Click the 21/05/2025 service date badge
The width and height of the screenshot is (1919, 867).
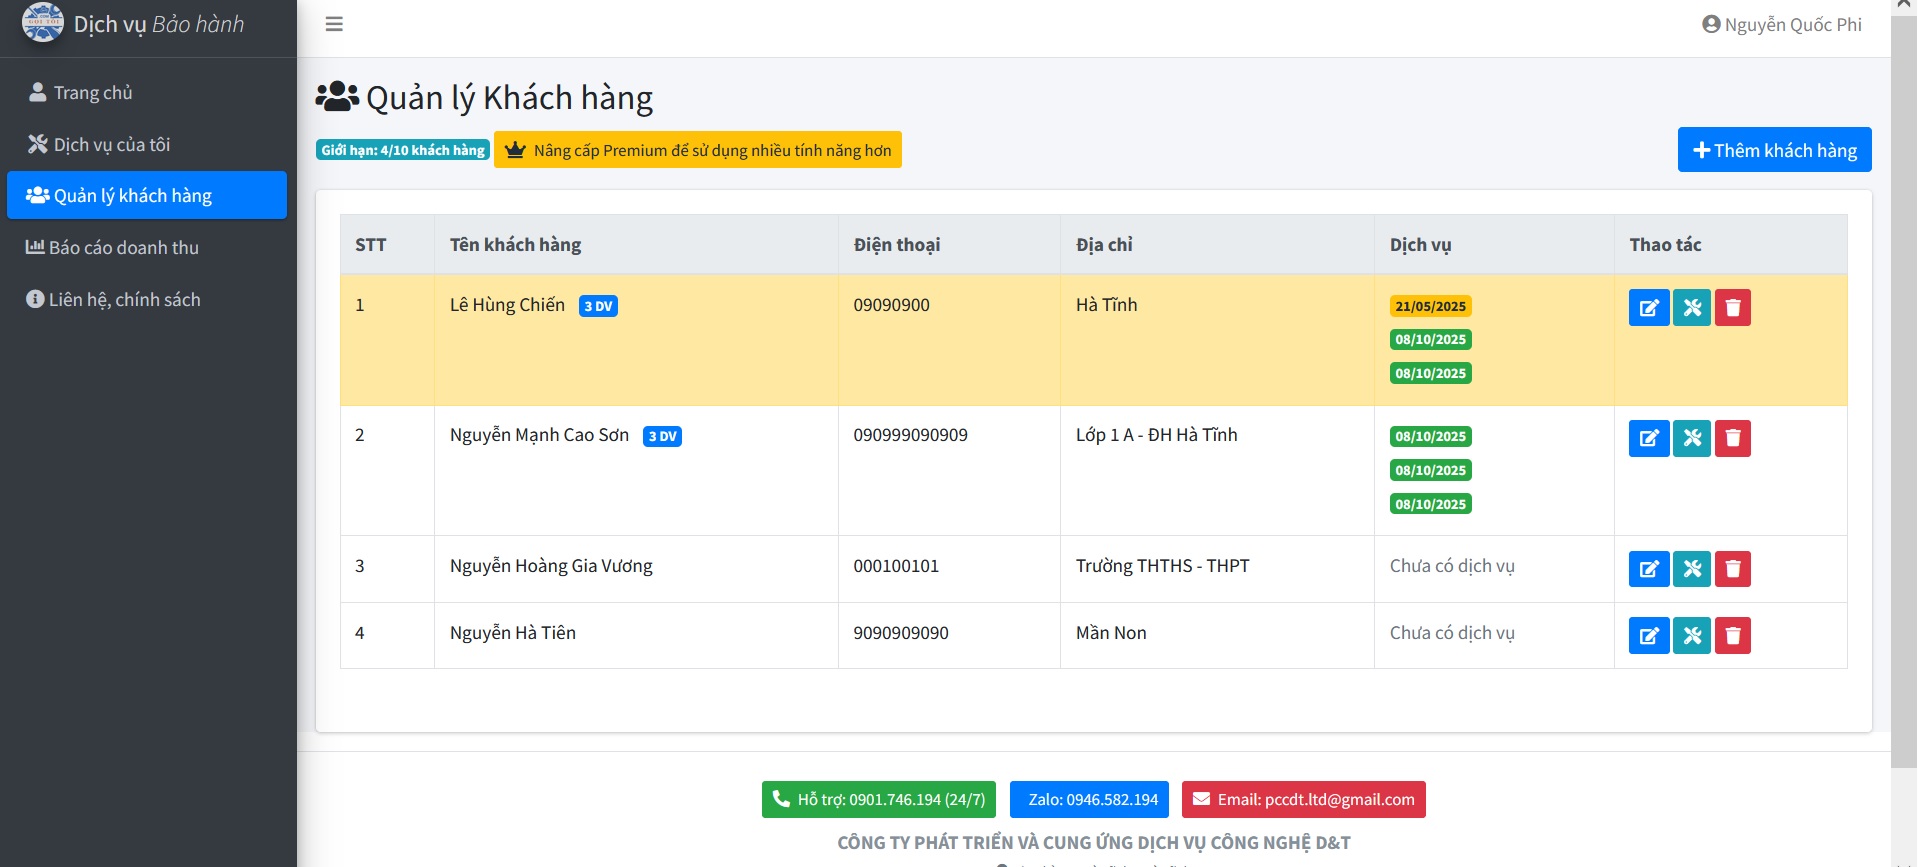tap(1429, 307)
